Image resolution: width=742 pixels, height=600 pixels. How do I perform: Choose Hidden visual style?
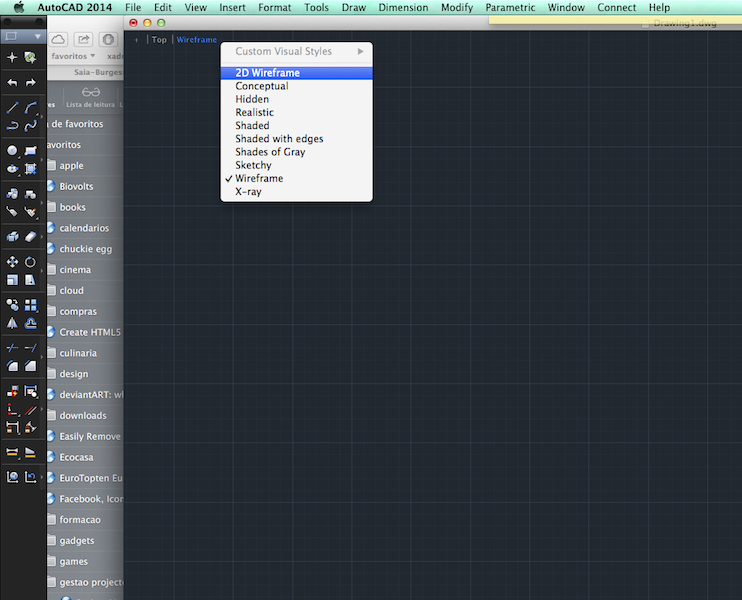pyautogui.click(x=297, y=99)
